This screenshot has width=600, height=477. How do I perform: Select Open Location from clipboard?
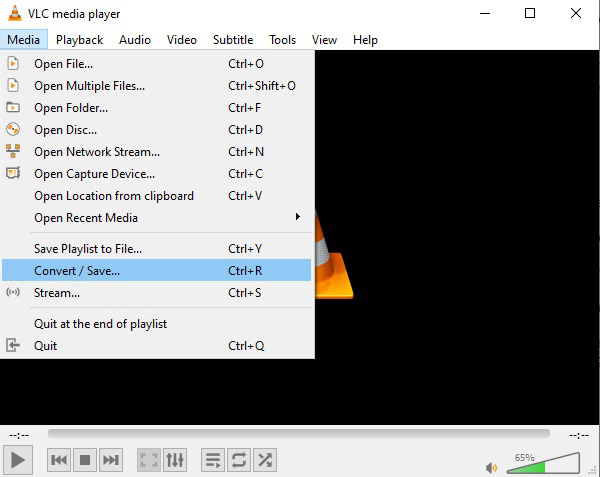click(156, 196)
